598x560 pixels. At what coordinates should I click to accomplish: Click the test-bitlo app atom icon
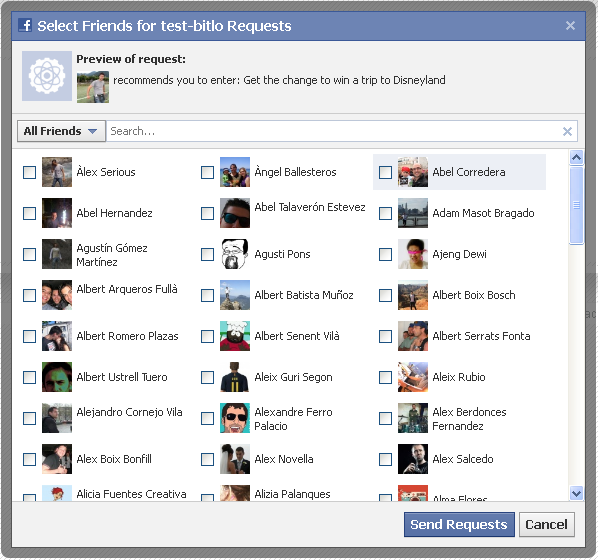point(47,76)
